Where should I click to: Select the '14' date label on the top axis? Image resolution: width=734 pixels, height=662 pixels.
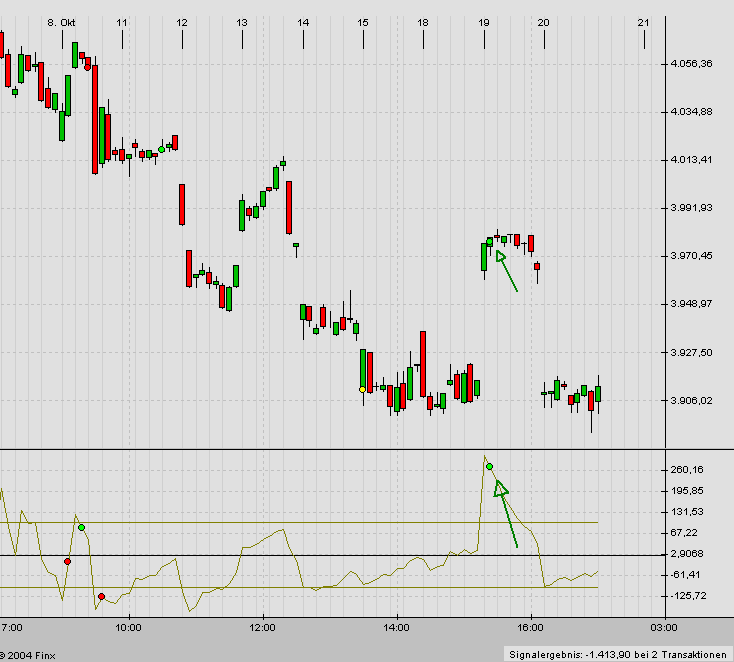pyautogui.click(x=303, y=22)
